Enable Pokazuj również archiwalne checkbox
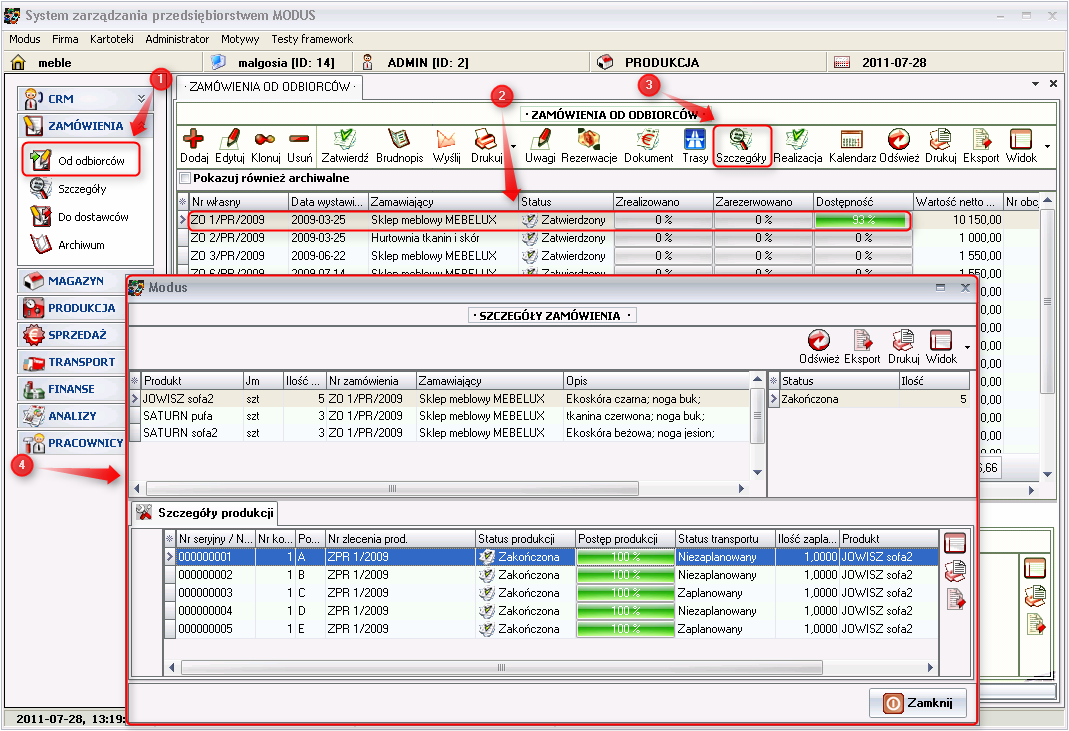Viewport: 1069px width, 731px height. pos(184,178)
